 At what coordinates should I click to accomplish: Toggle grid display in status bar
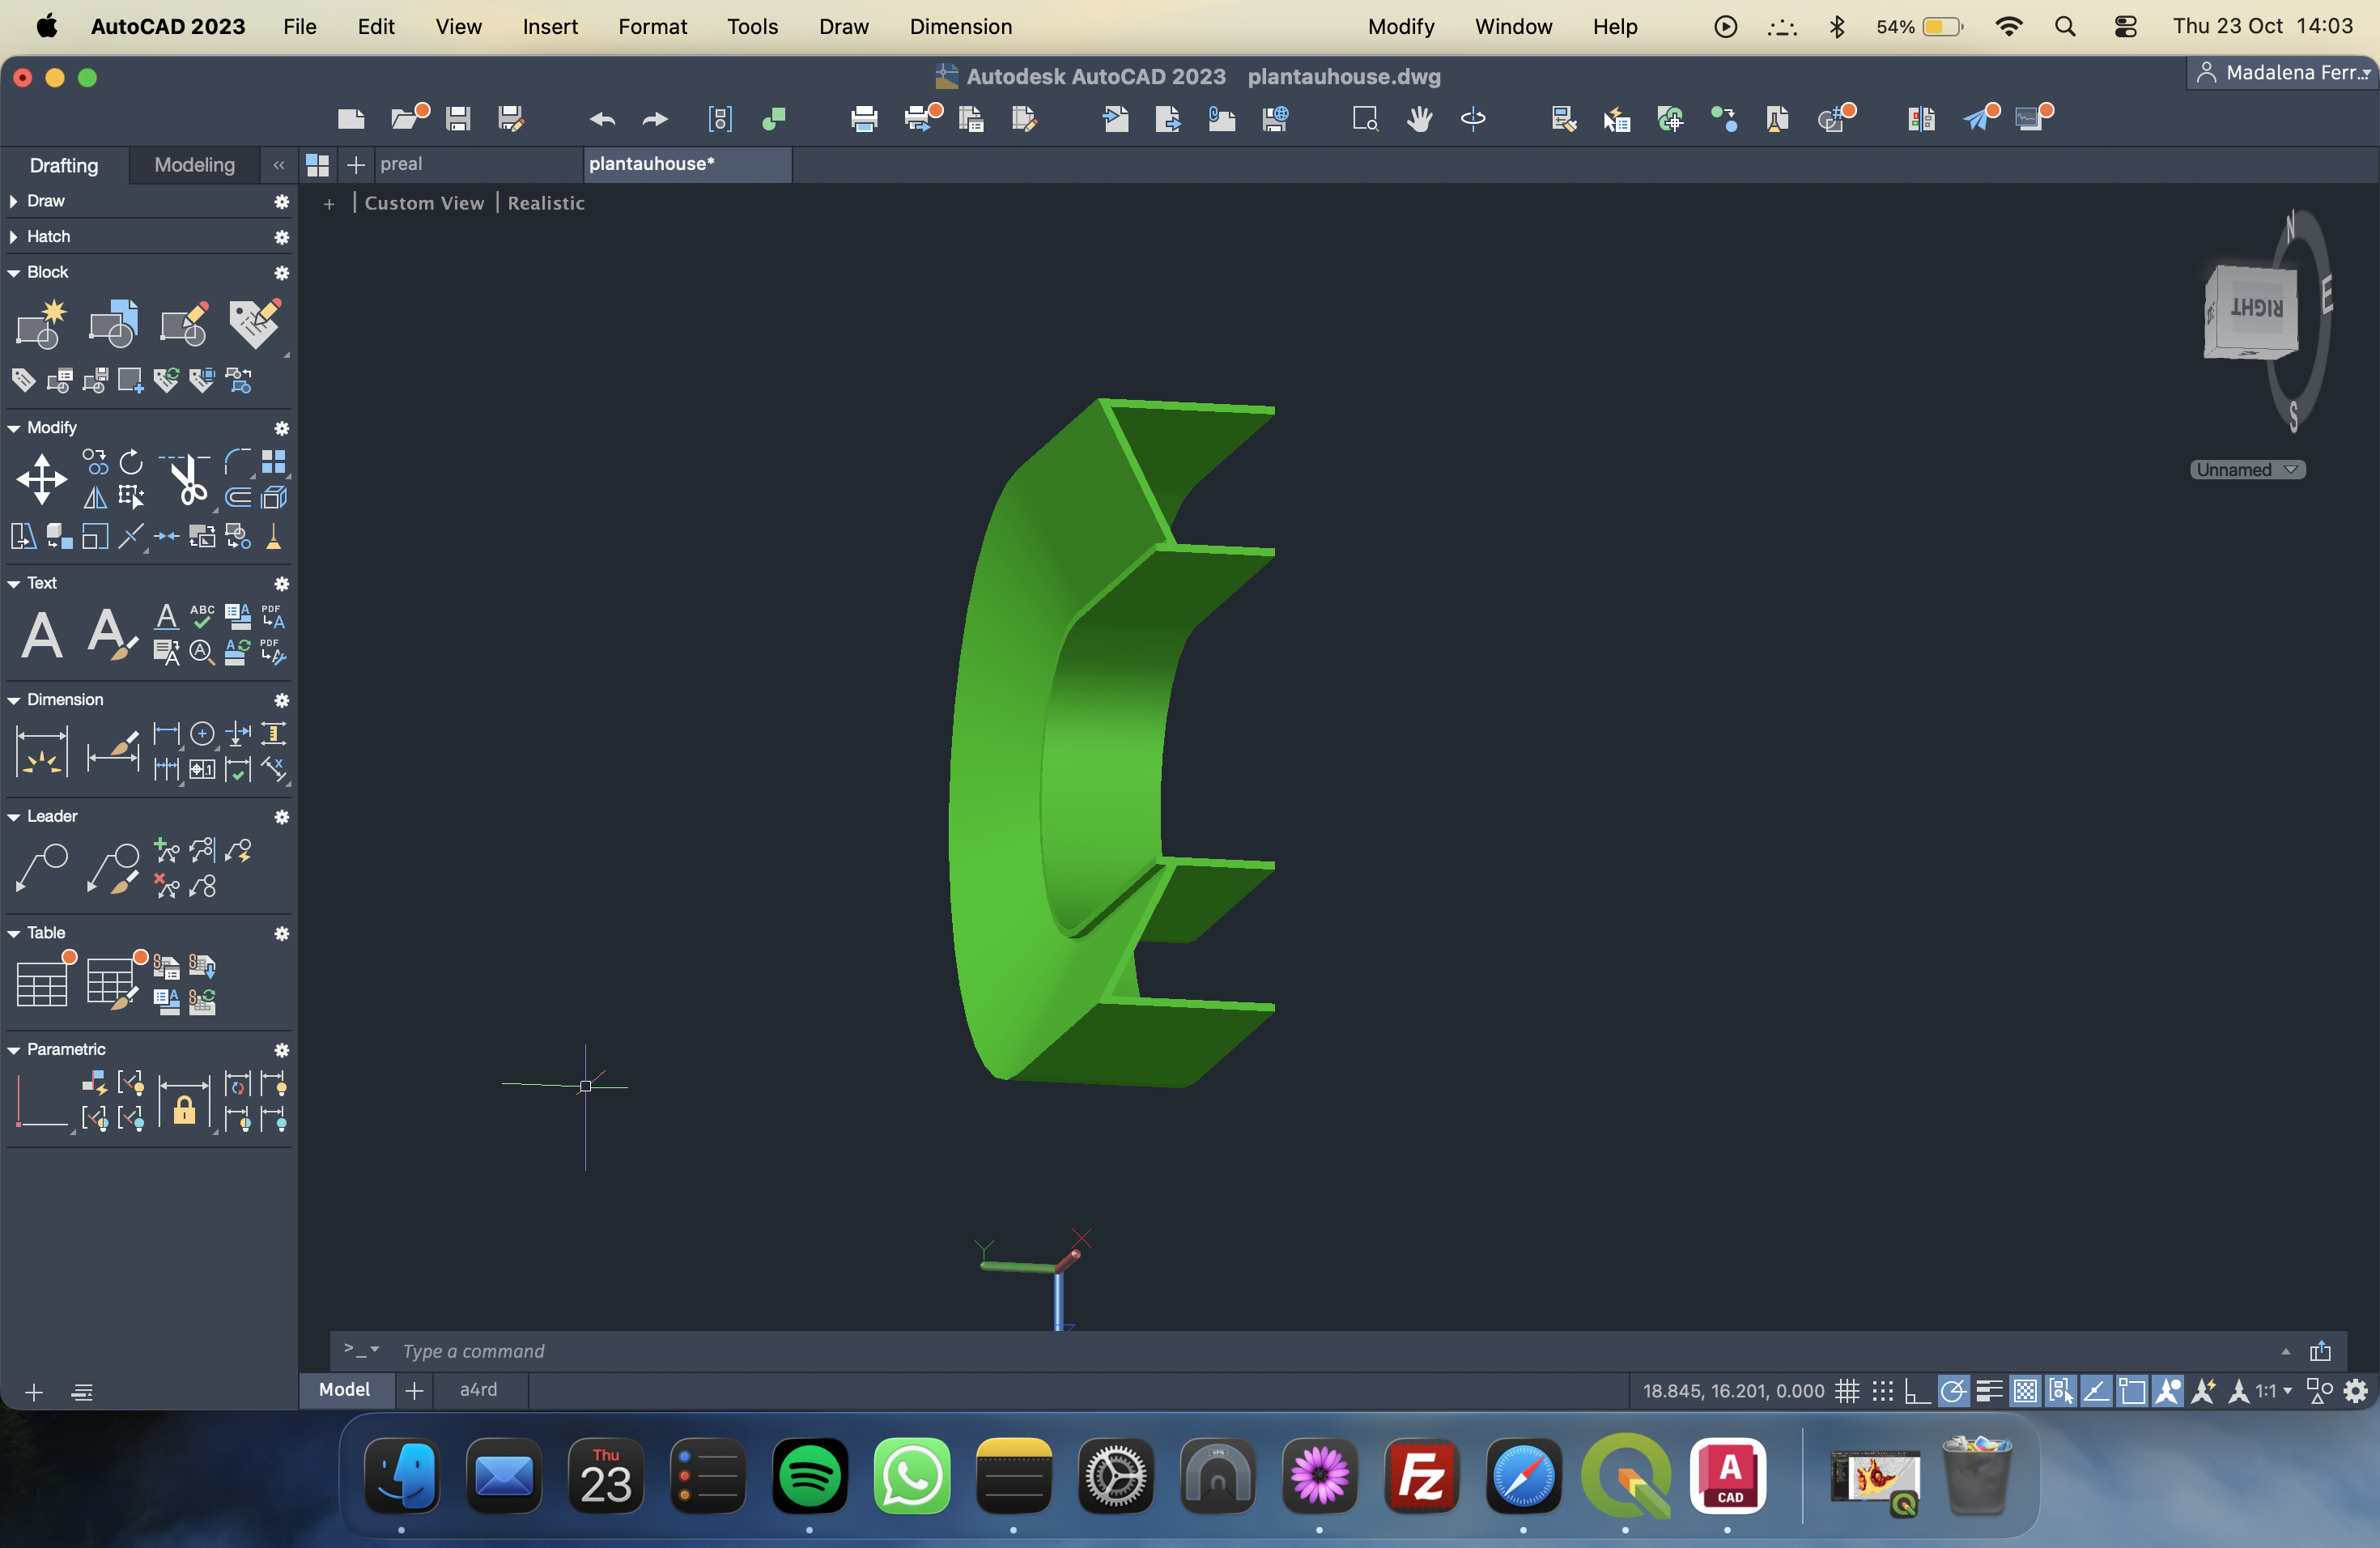[x=1847, y=1390]
